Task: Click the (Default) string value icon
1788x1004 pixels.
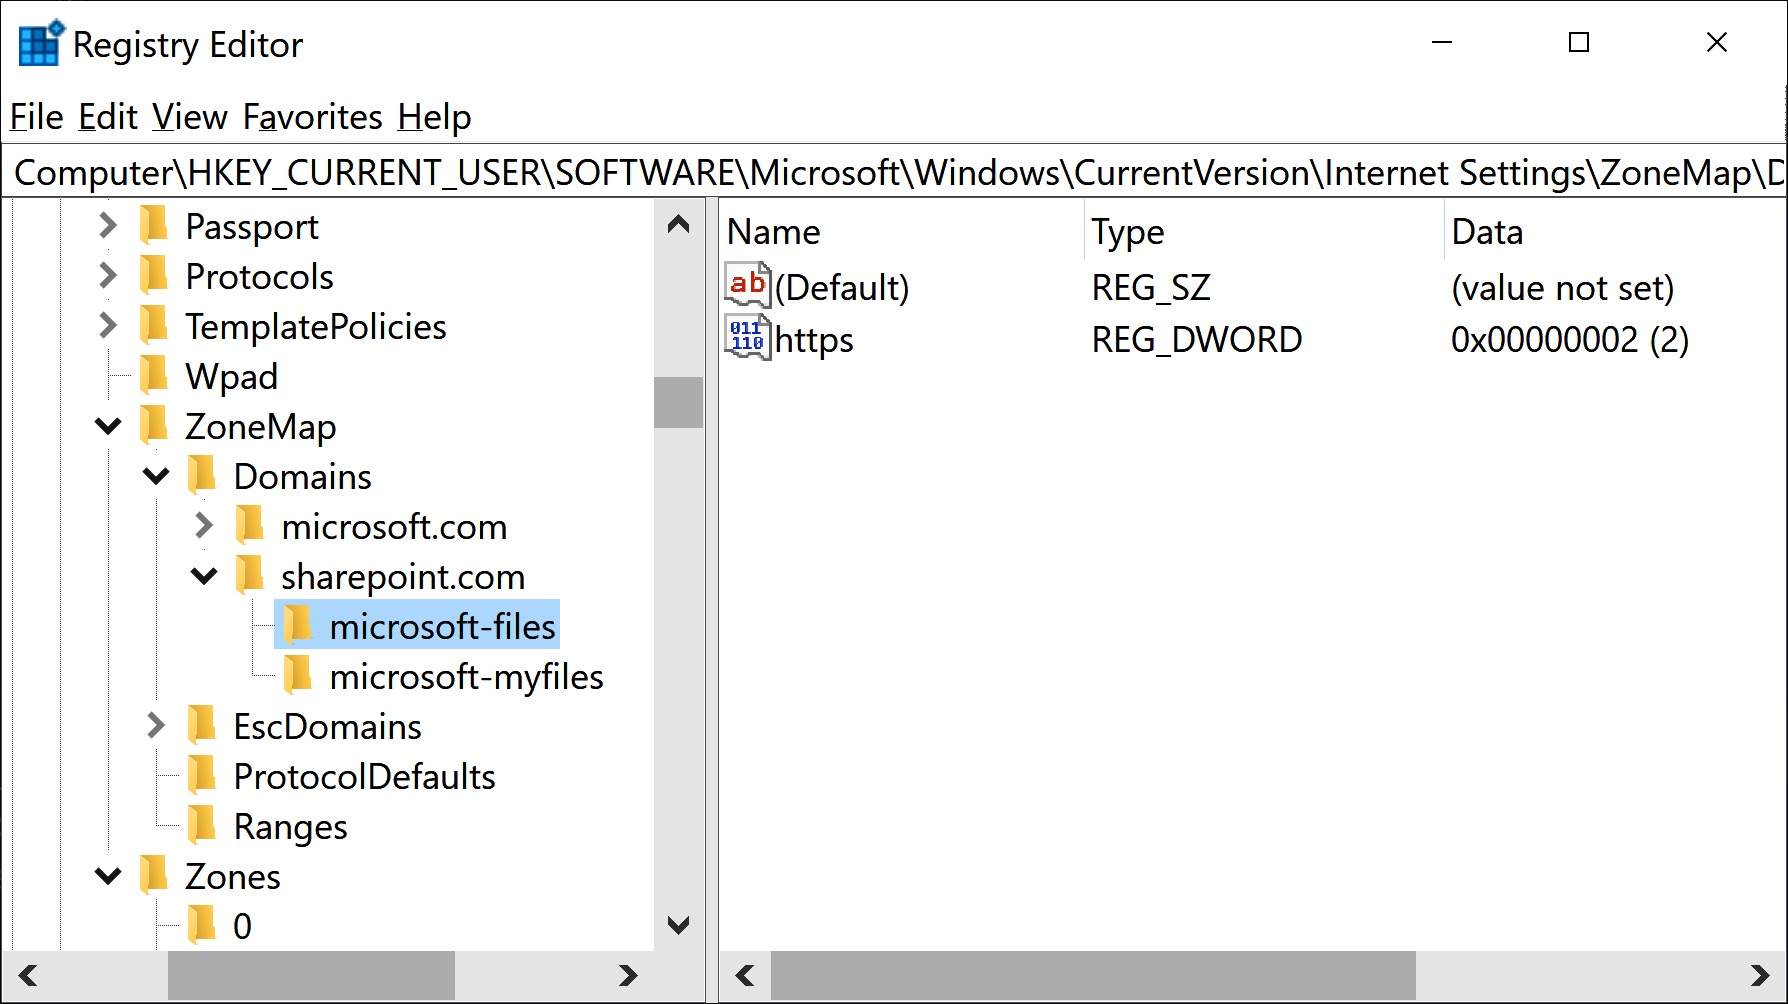Action: 747,286
